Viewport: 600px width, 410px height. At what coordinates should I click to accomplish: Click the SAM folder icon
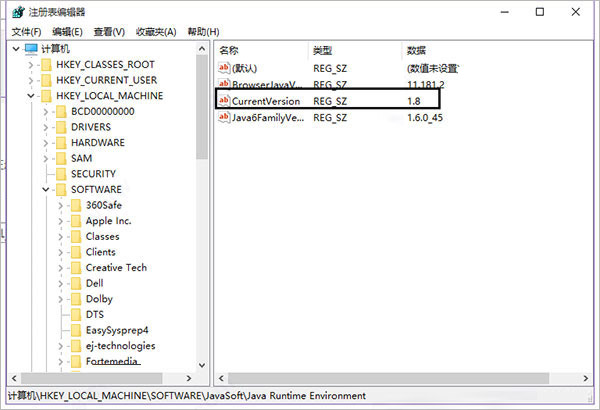tap(61, 158)
